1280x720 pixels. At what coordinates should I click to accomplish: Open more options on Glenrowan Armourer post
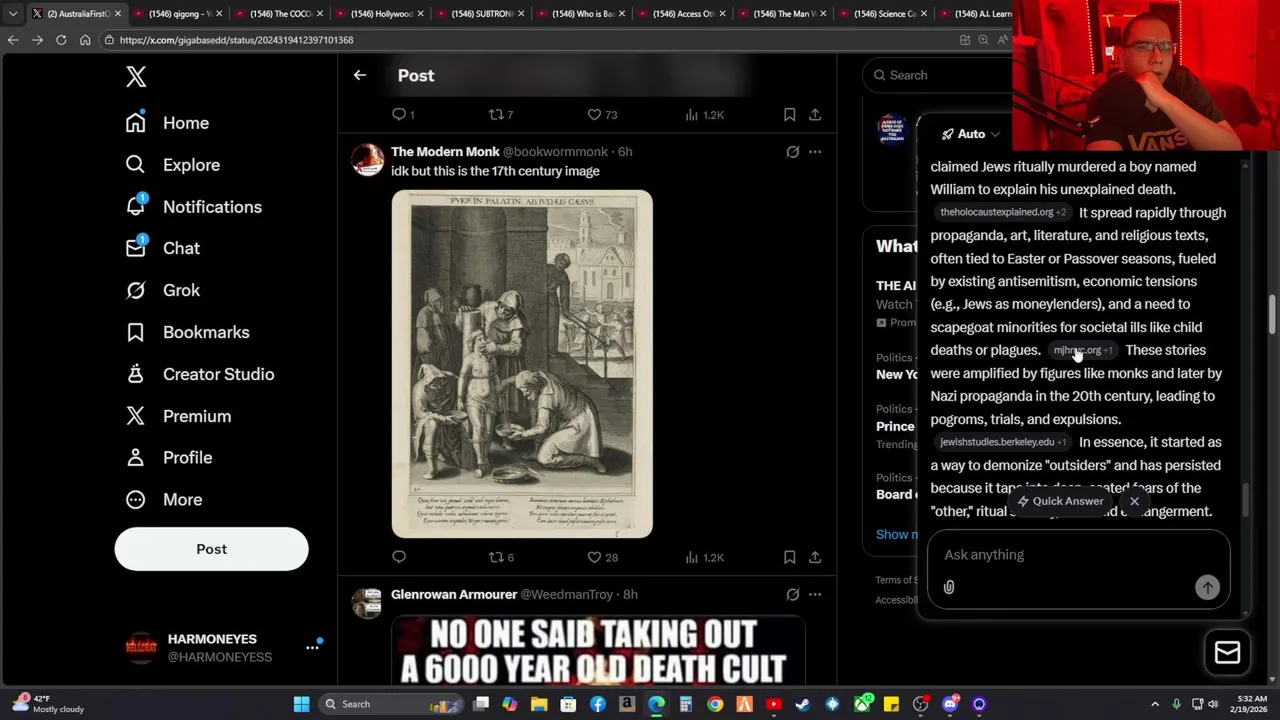pyautogui.click(x=815, y=594)
